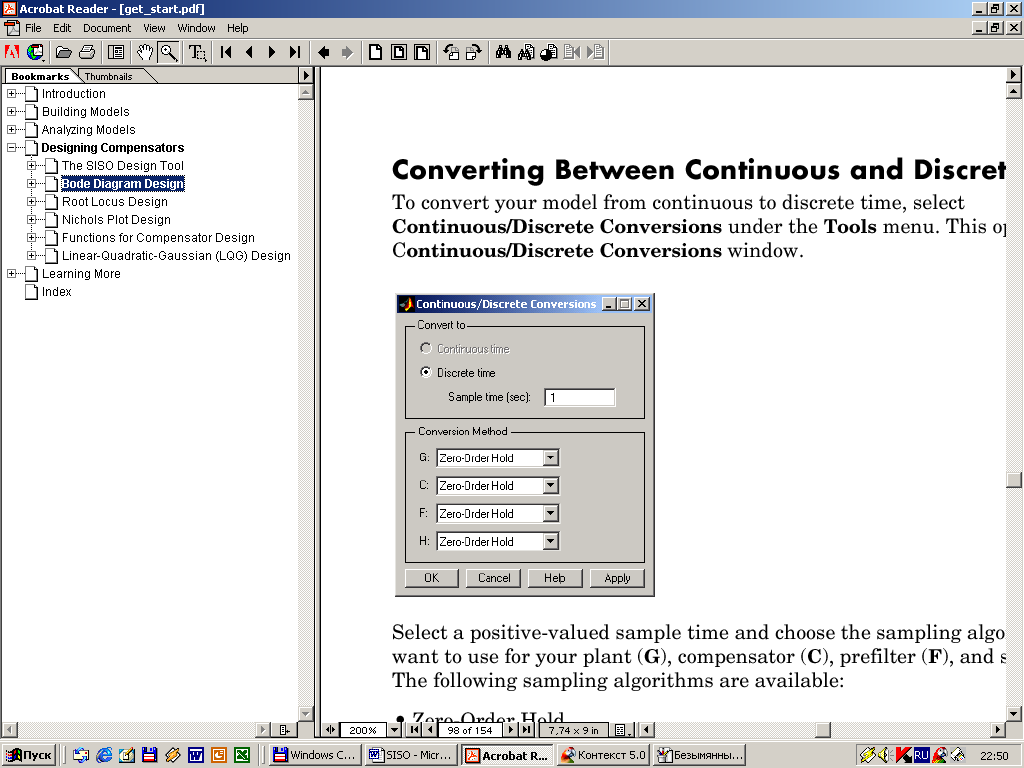Go to last page via toolbar
1024x768 pixels.
tap(295, 52)
